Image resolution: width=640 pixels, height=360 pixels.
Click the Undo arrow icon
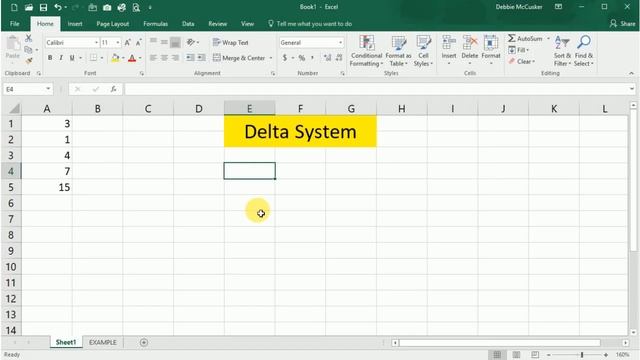click(58, 7)
